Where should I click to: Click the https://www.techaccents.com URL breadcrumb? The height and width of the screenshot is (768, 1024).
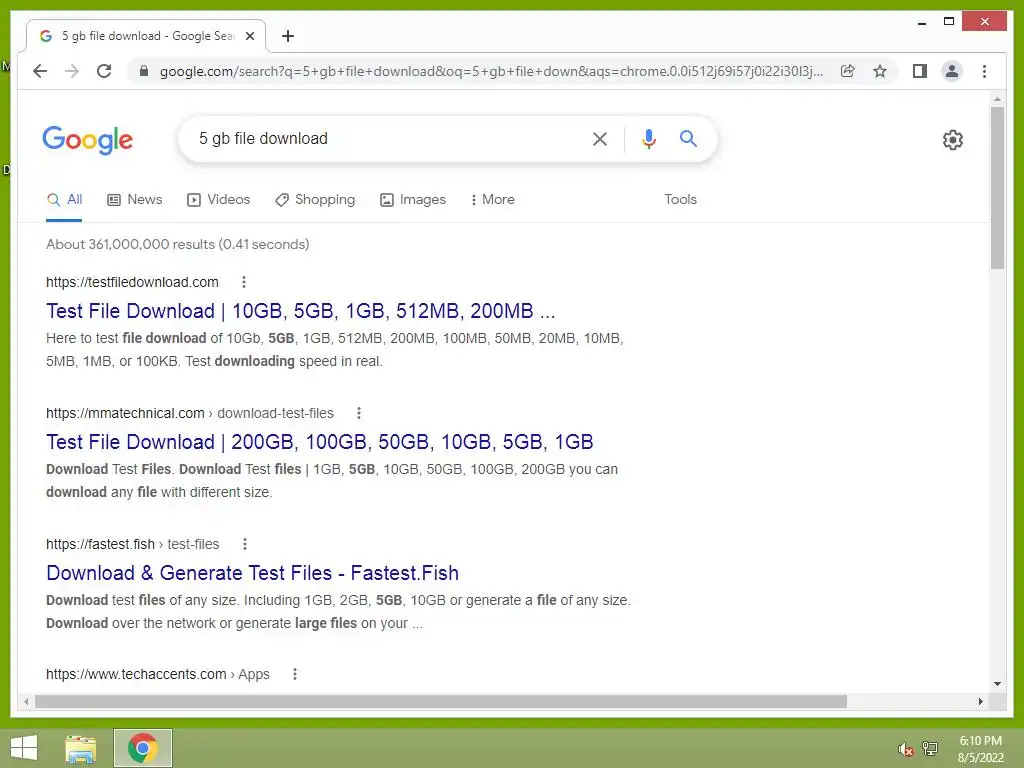click(157, 674)
